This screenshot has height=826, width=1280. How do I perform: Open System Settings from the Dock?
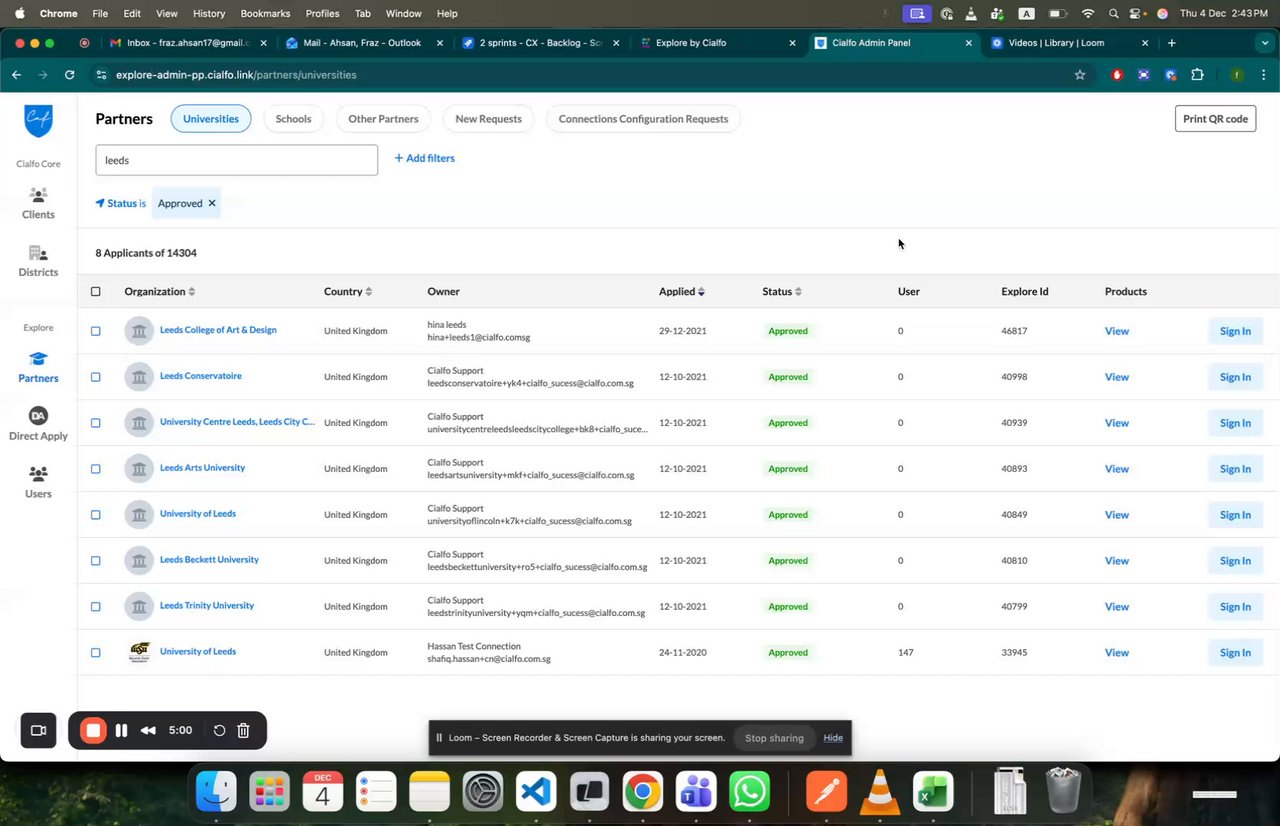click(x=483, y=792)
